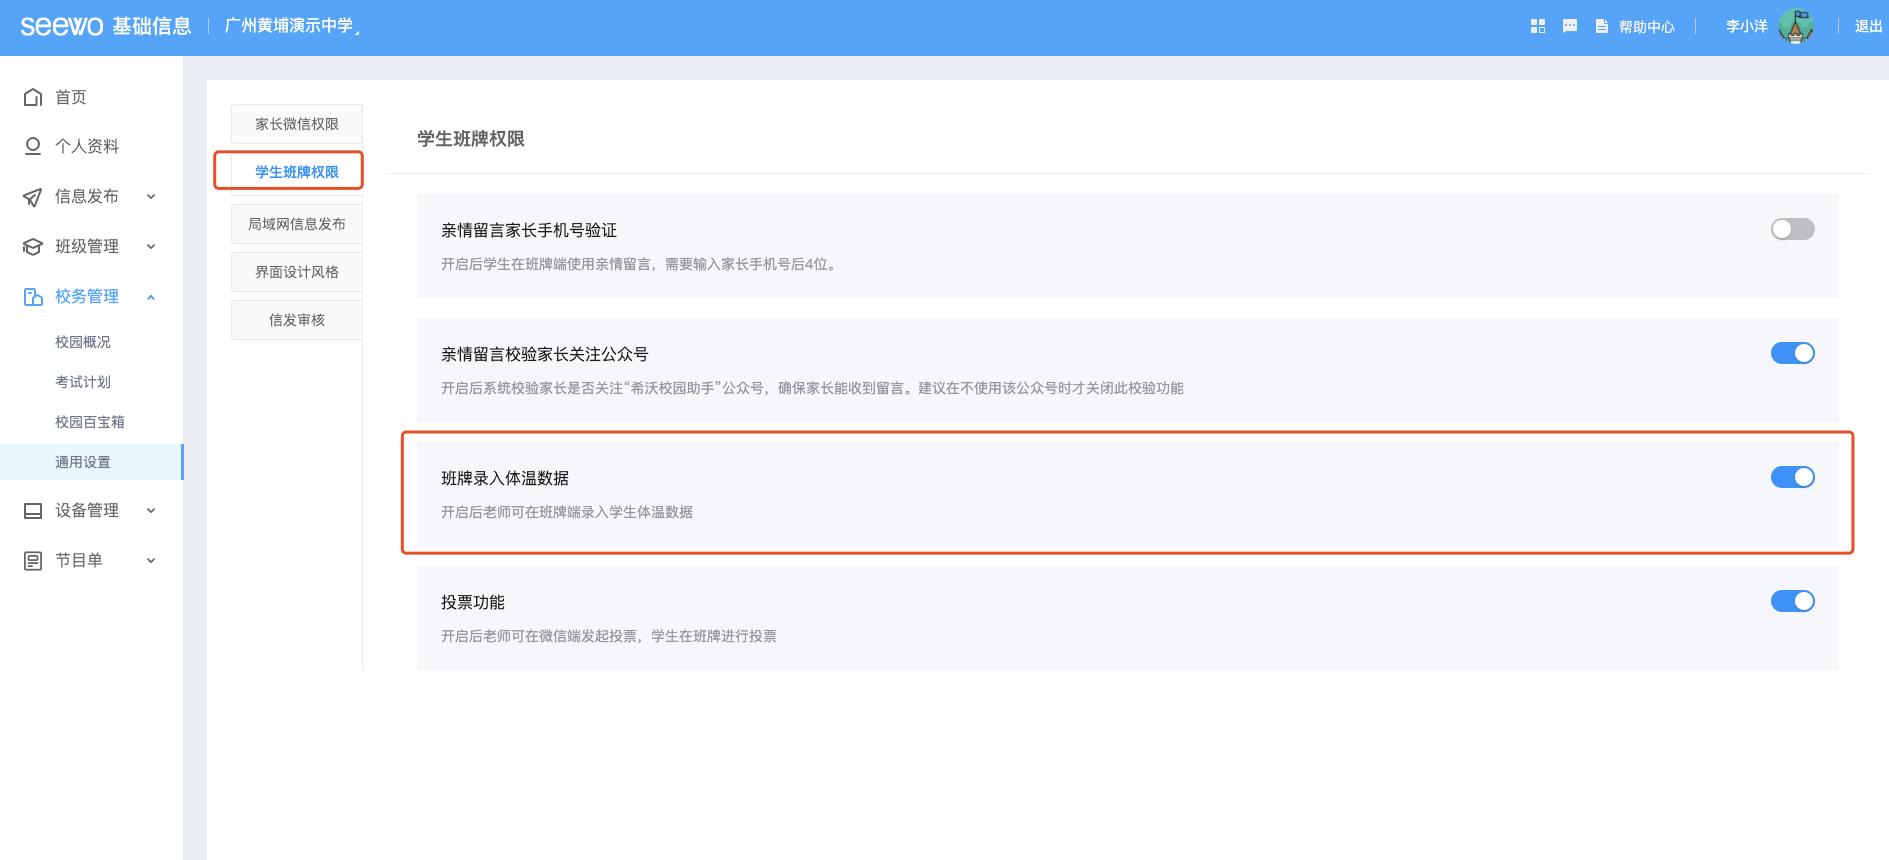Screen dimensions: 1889x860
Task: Expand the 设备管理 menu chevron
Action: coord(151,511)
